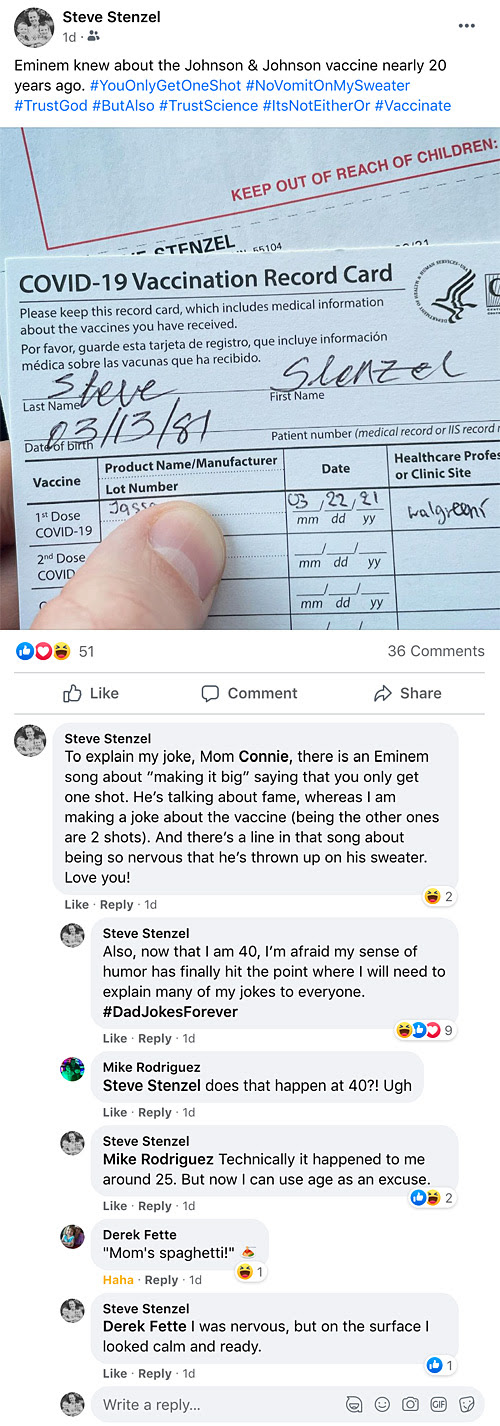Open the 36 Comments link

click(x=436, y=651)
